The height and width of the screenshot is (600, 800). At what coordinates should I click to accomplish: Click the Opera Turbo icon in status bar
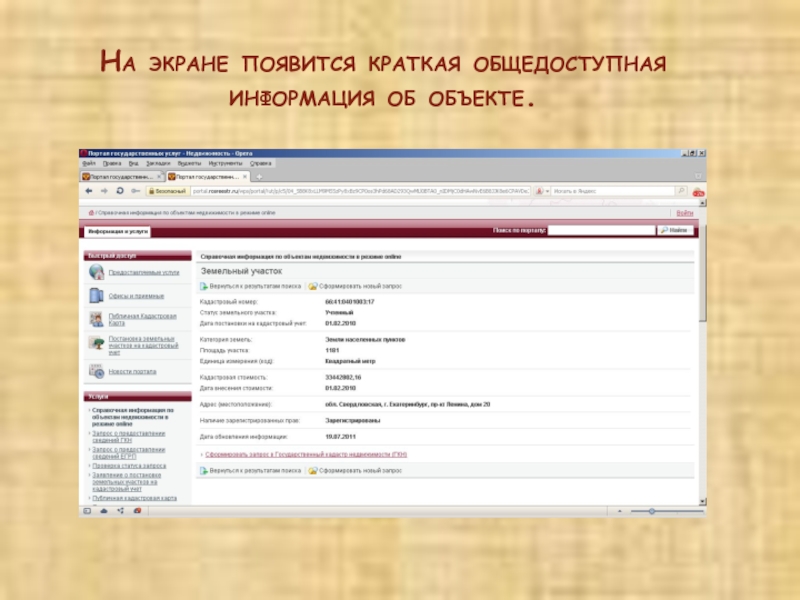(137, 511)
